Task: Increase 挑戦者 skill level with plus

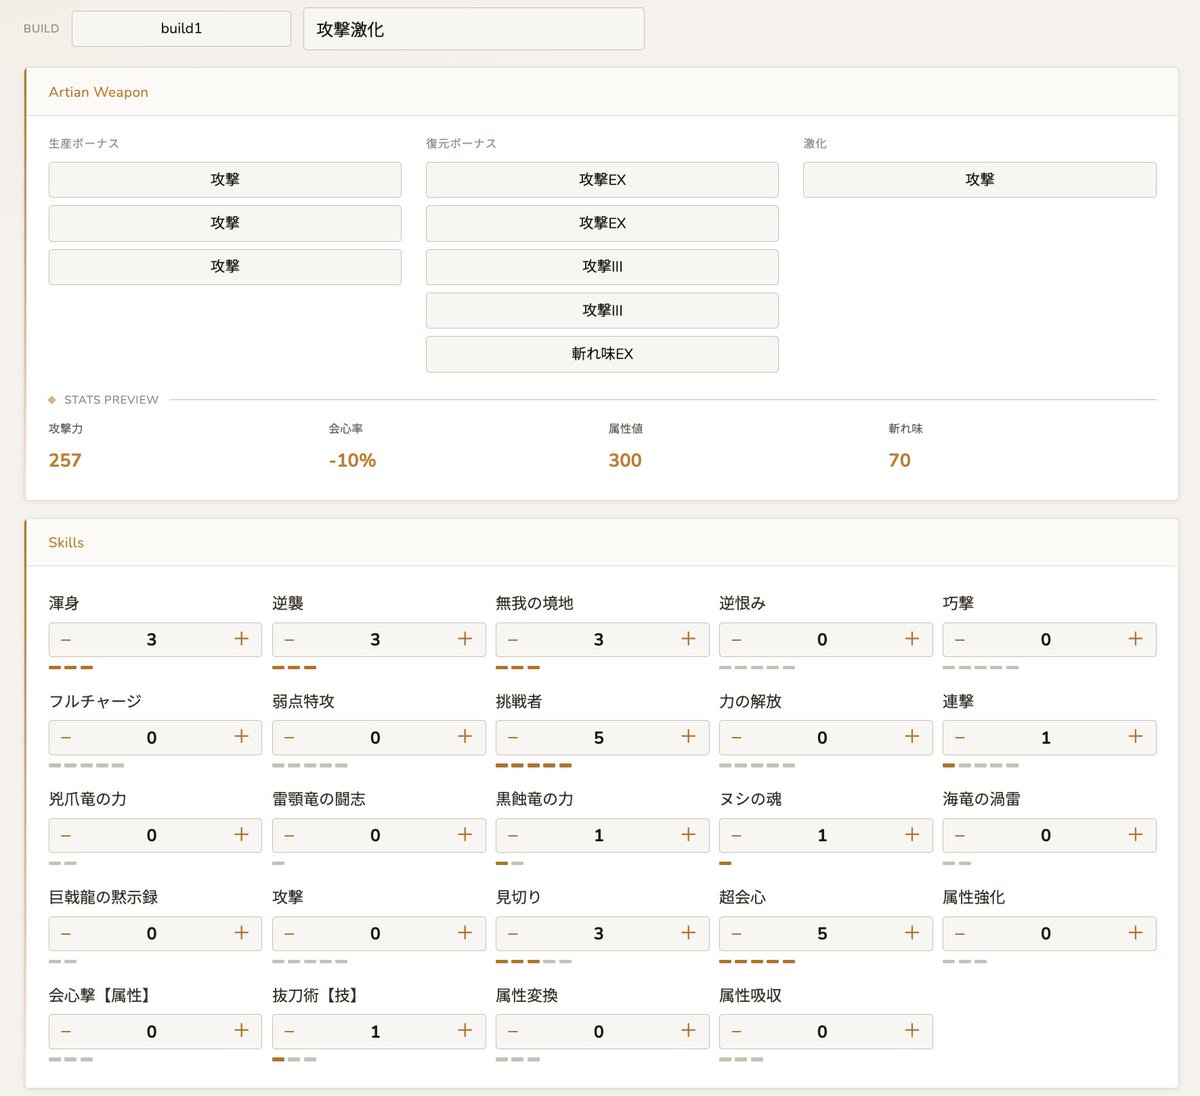Action: coord(688,737)
